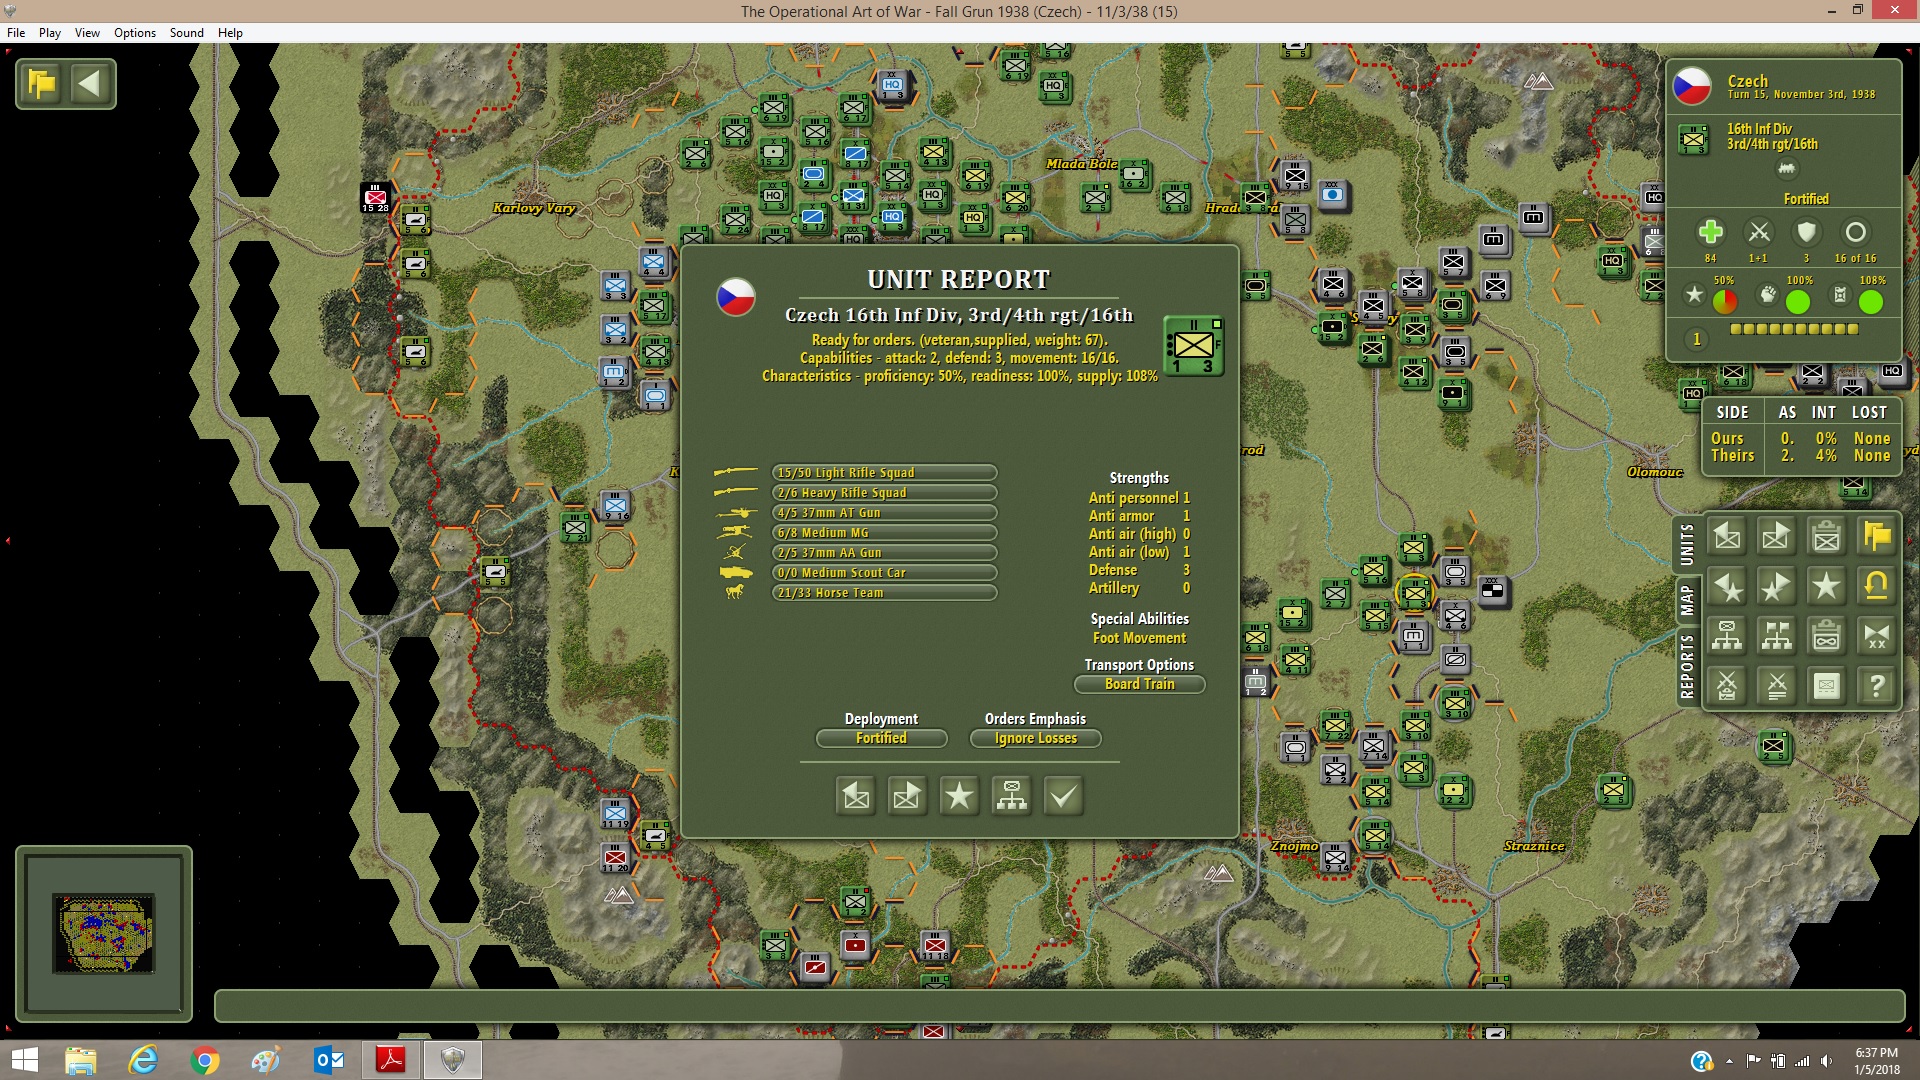The height and width of the screenshot is (1080, 1920).
Task: Click the Ignore Losses orders emphasis button
Action: coord(1036,738)
